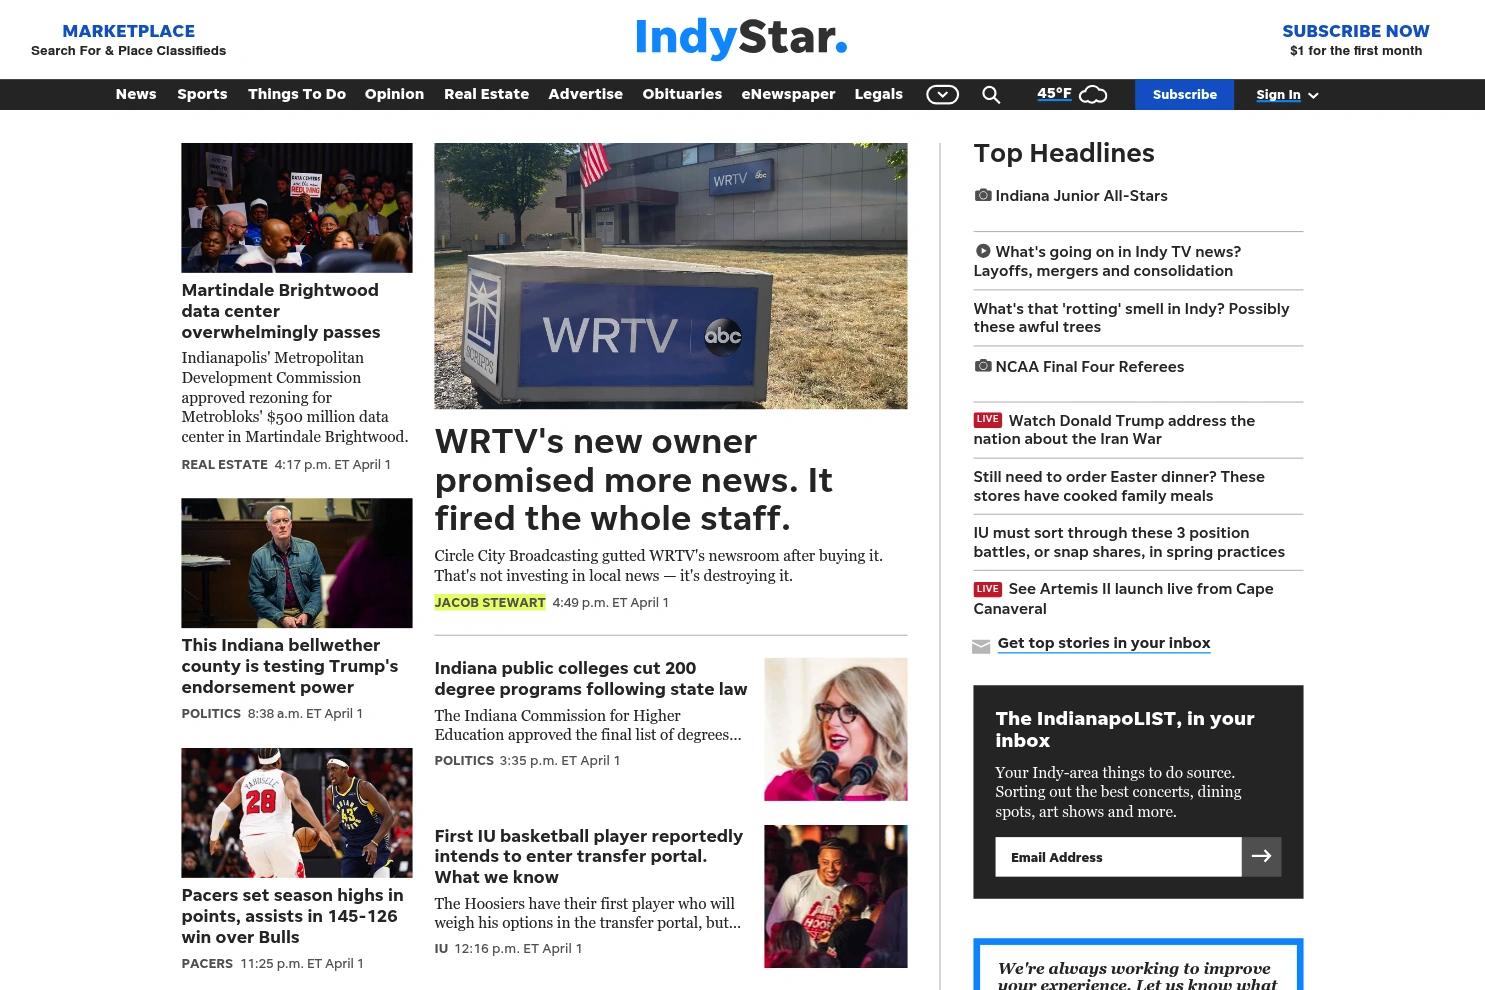The height and width of the screenshot is (990, 1485).
Task: Read IU spring practices position battles
Action: pos(1129,542)
